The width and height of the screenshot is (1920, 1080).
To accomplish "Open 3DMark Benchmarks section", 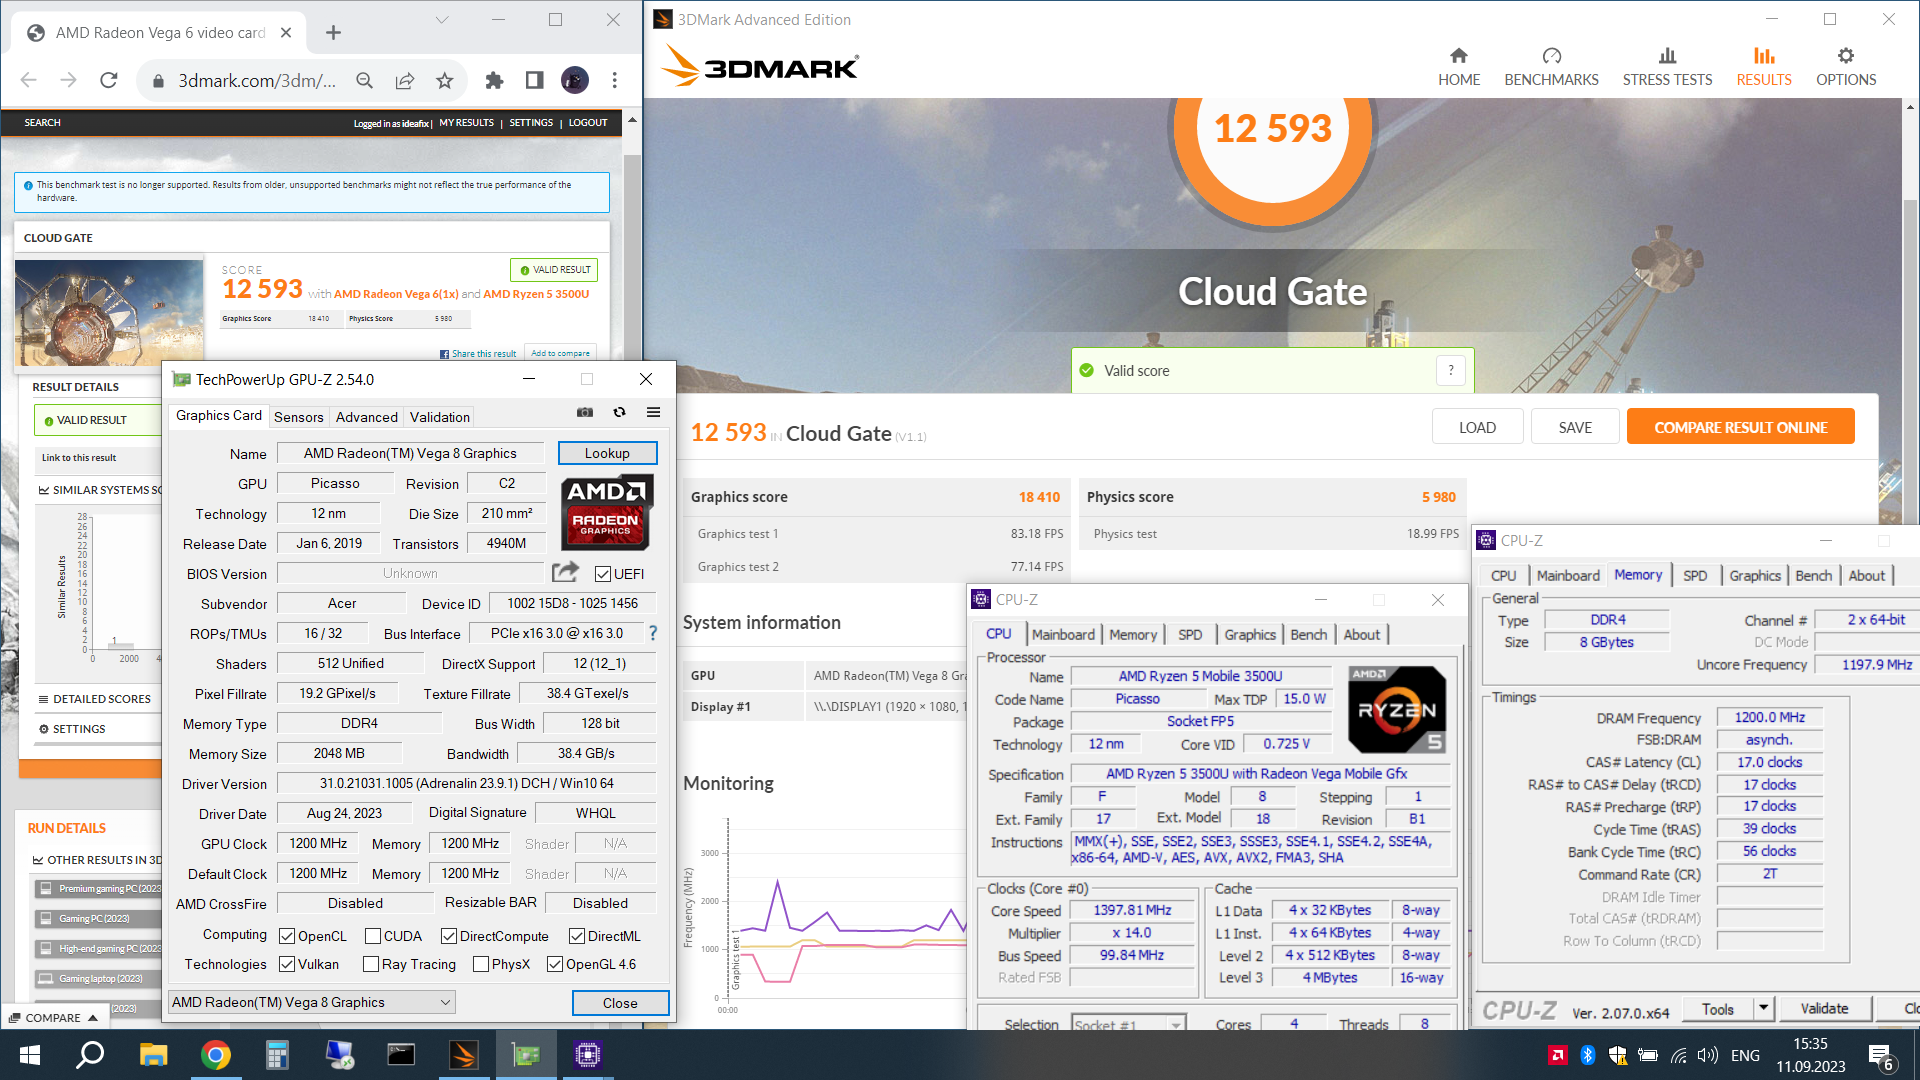I will point(1551,67).
